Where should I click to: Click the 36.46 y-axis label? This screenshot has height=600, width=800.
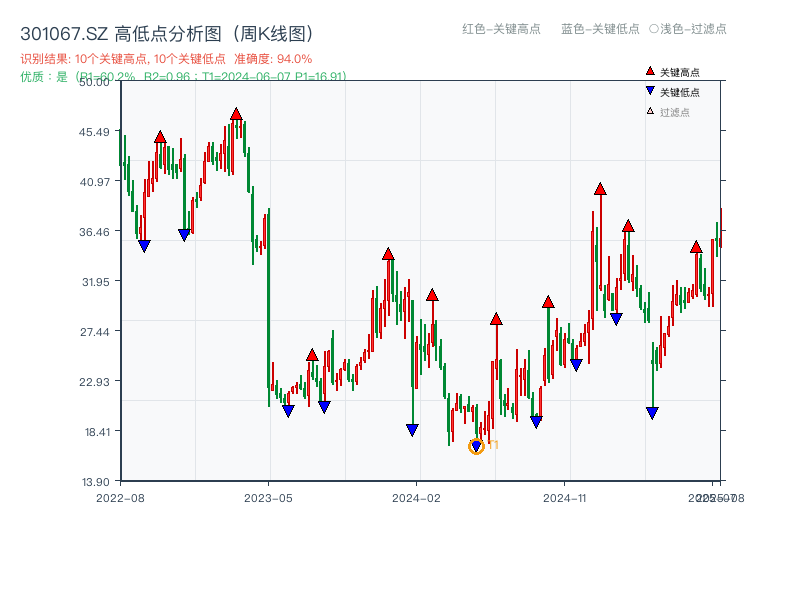click(x=94, y=232)
